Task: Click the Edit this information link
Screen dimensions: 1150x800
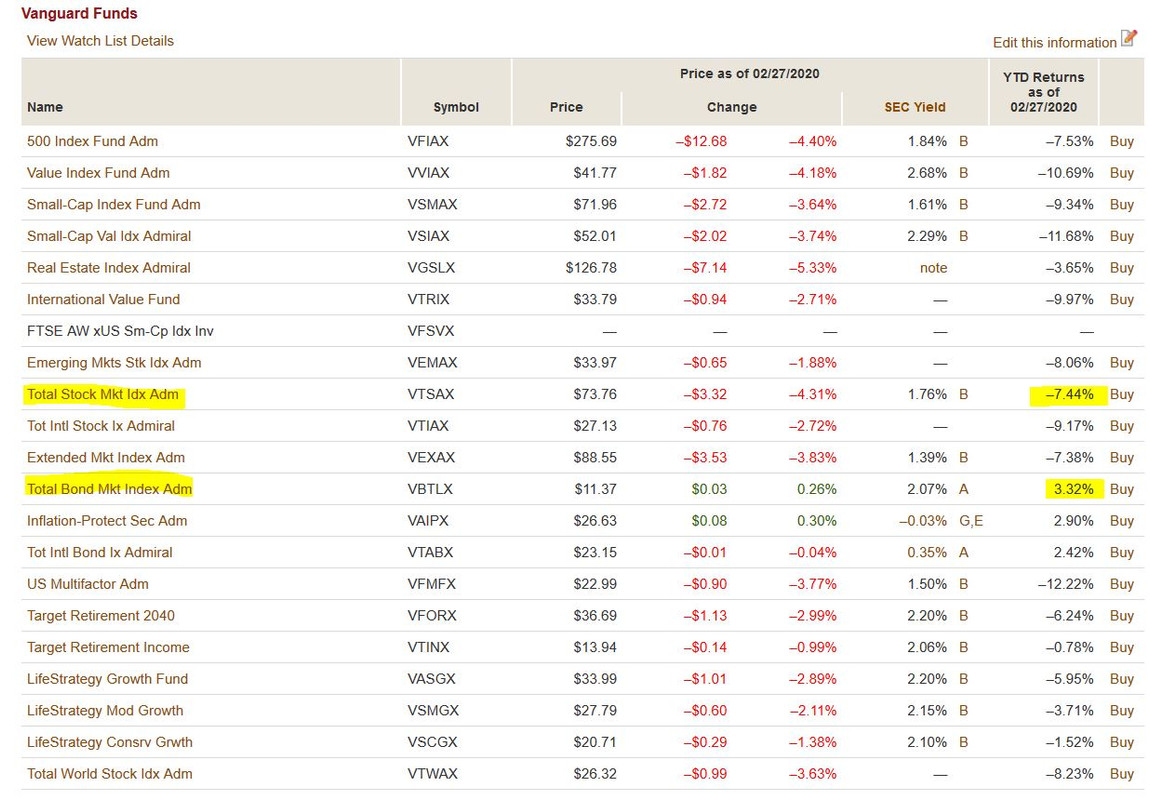Action: 1054,43
